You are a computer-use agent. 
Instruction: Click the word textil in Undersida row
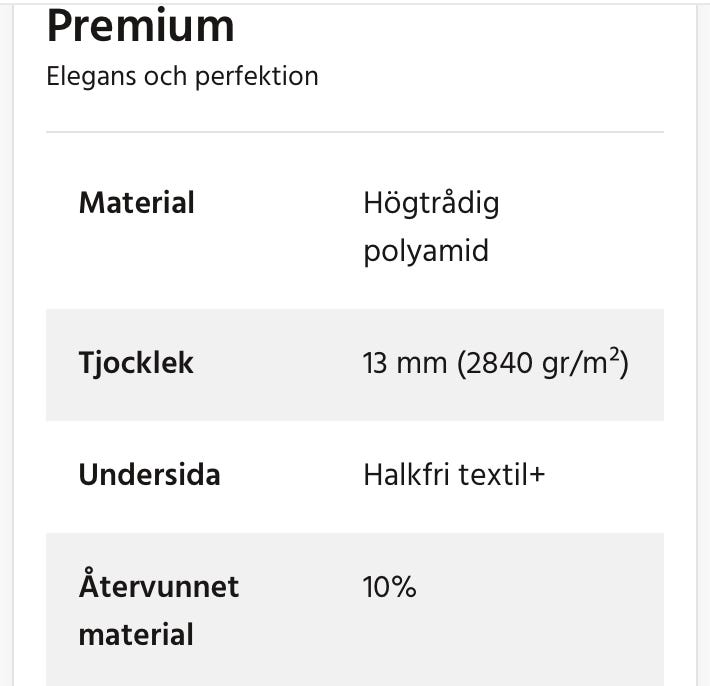tap(494, 474)
